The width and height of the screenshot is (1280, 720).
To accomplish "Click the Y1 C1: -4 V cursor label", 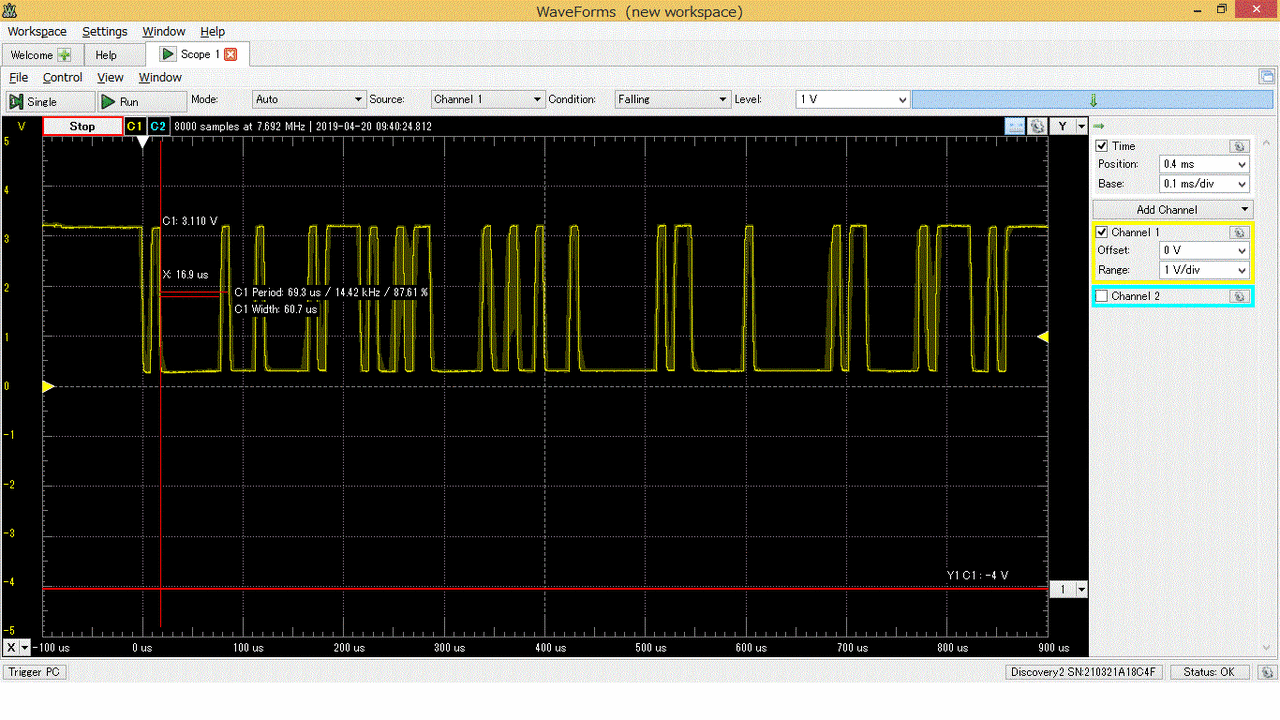I will tap(978, 575).
